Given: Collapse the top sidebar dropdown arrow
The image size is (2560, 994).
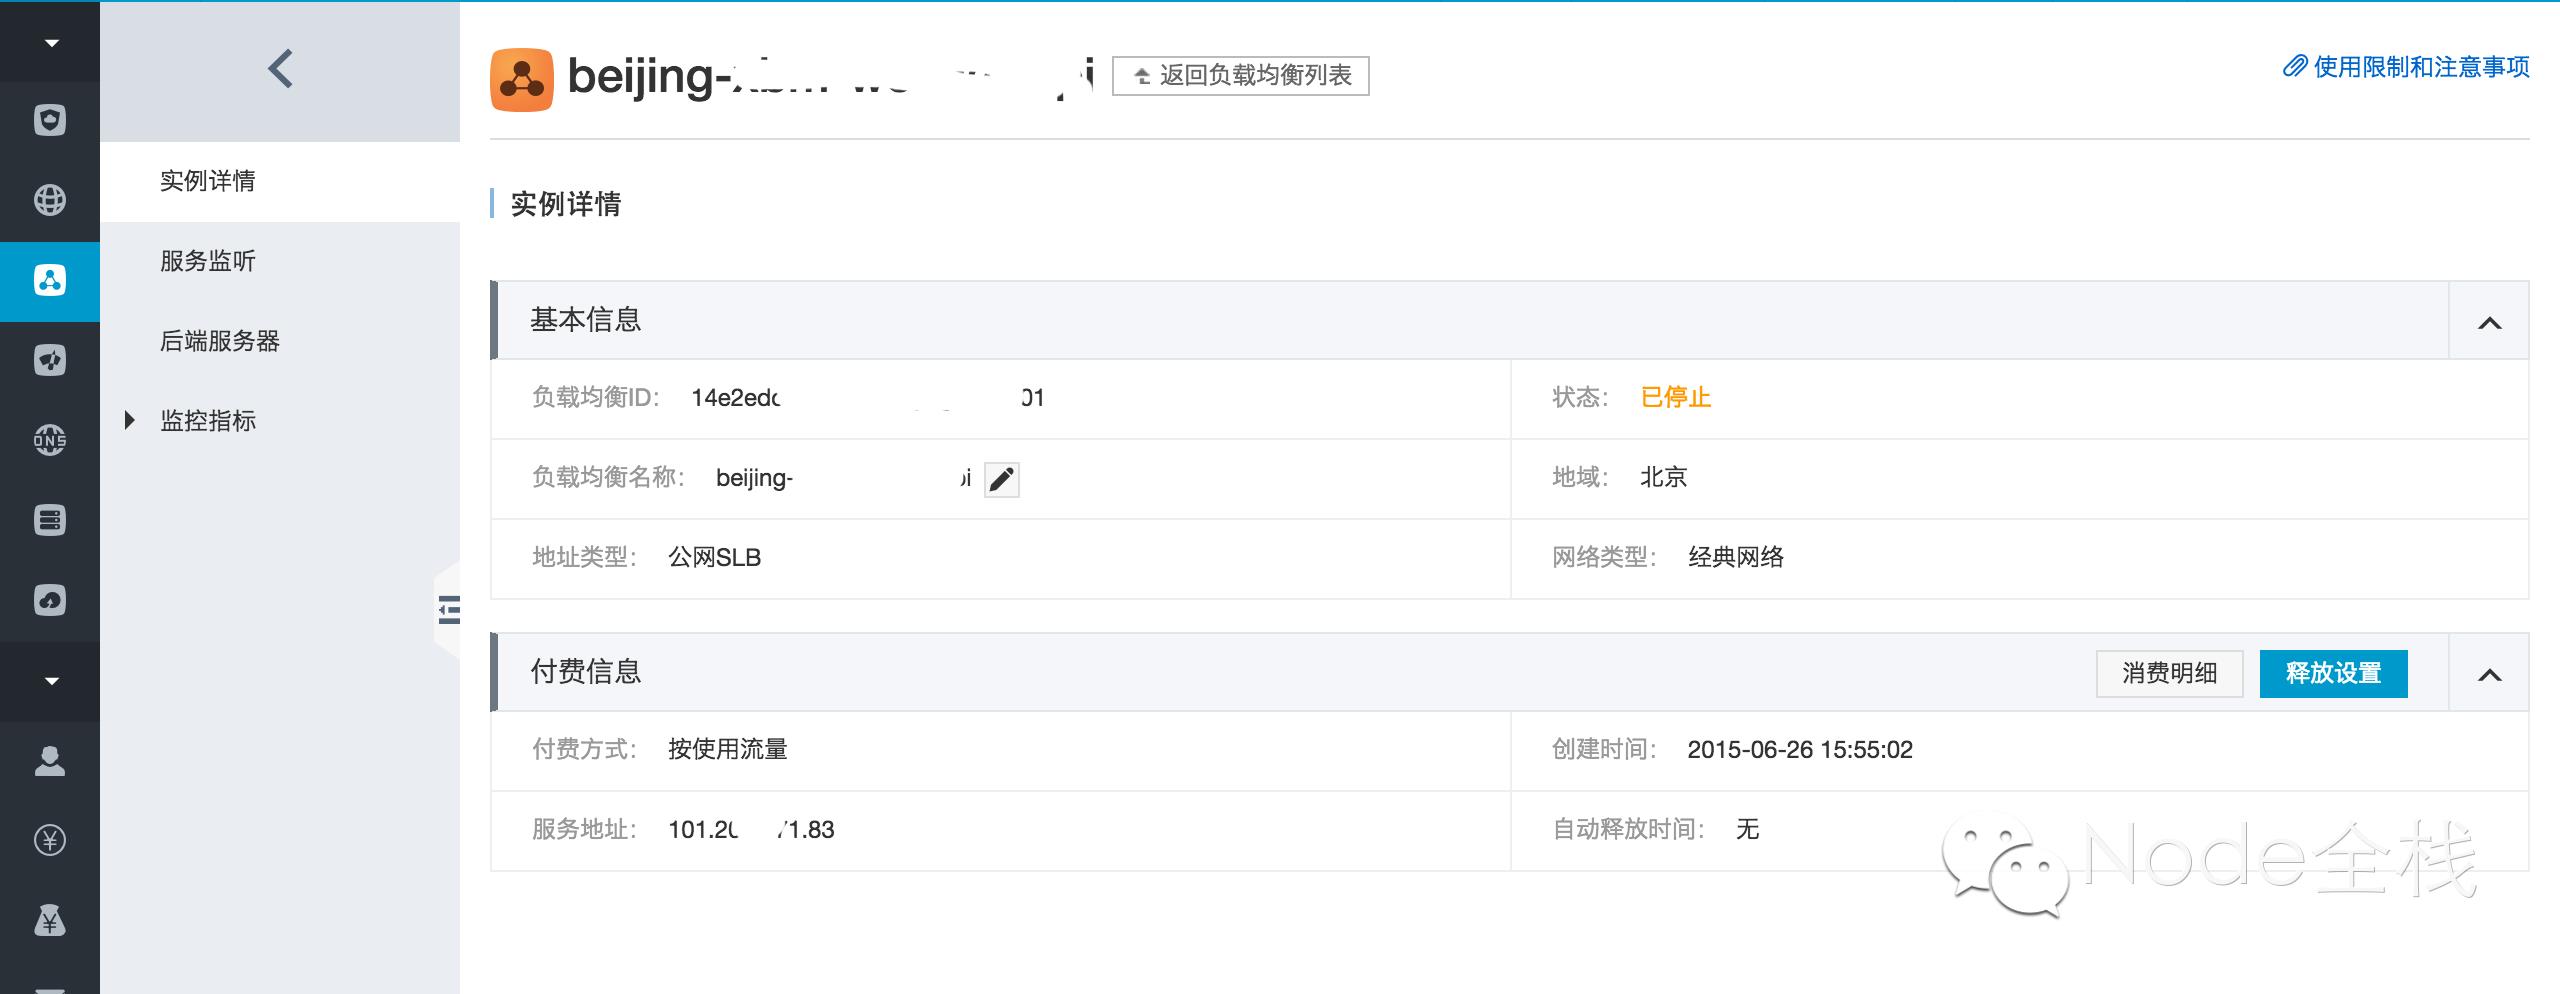Looking at the screenshot, I should (51, 43).
